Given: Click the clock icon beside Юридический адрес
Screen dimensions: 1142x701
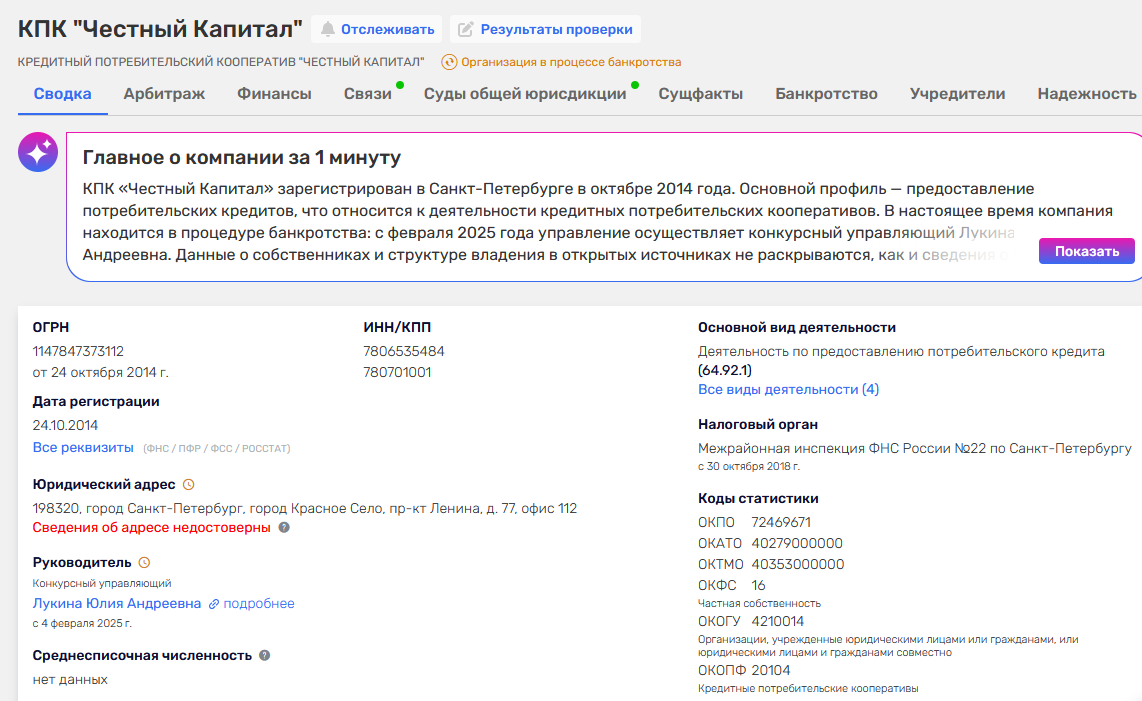Looking at the screenshot, I should (x=189, y=485).
